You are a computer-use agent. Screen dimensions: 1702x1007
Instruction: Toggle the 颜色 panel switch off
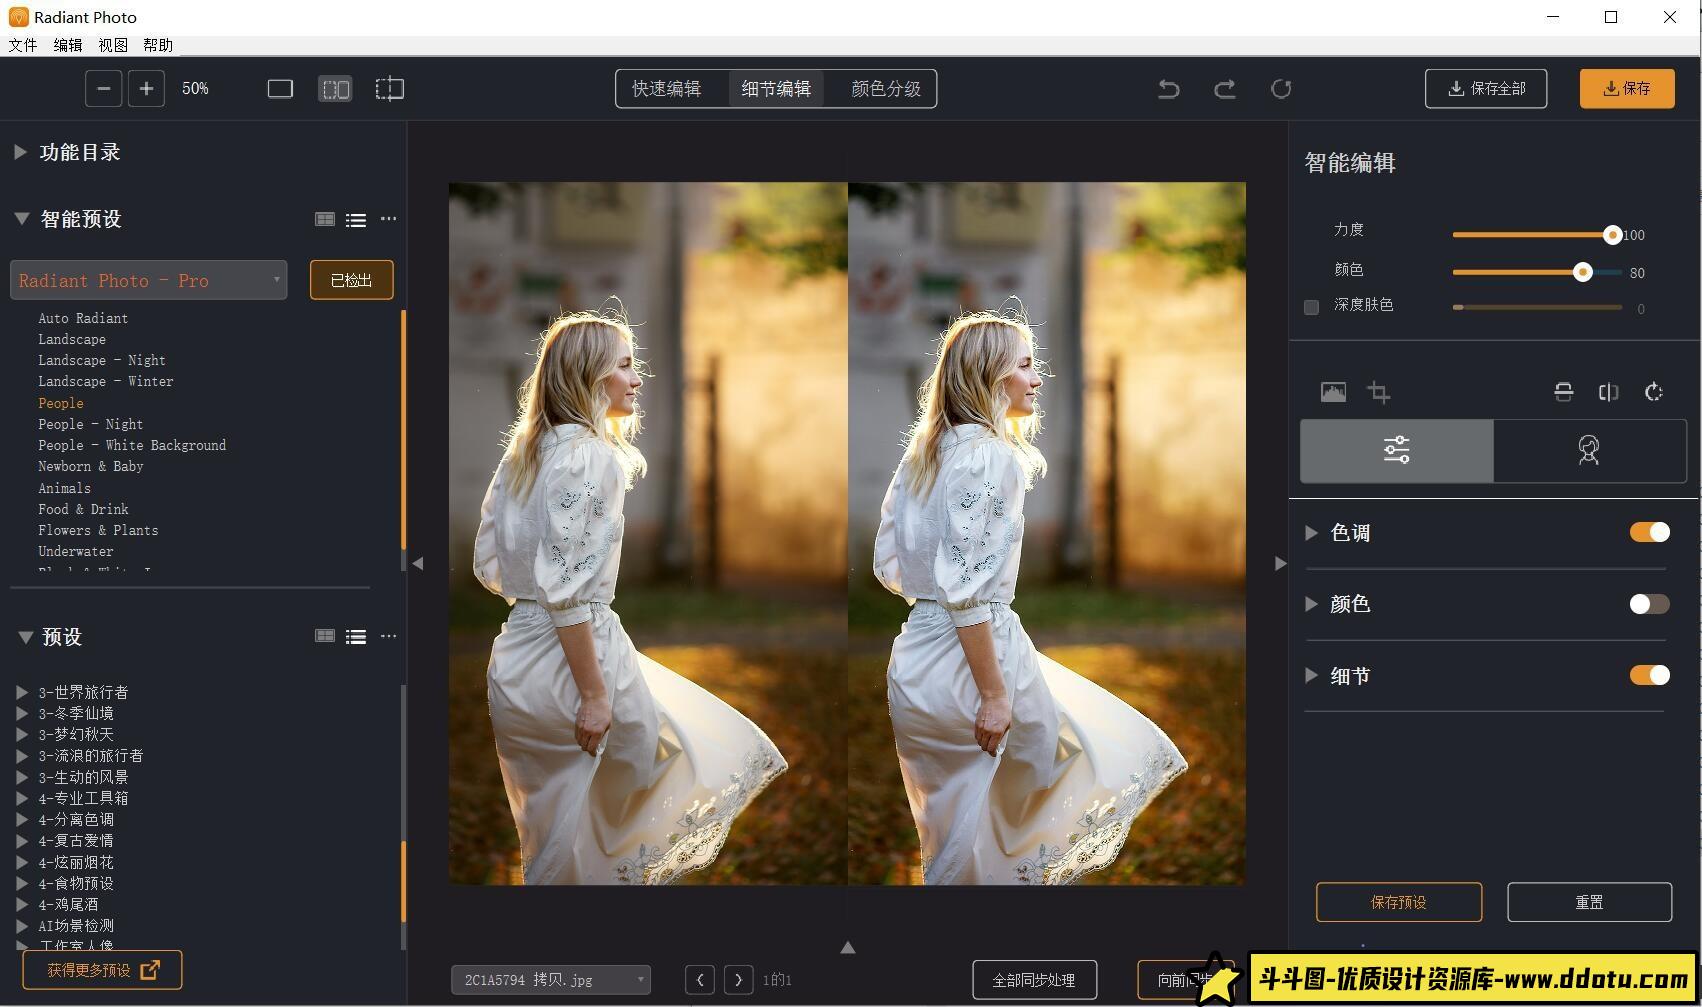1647,603
